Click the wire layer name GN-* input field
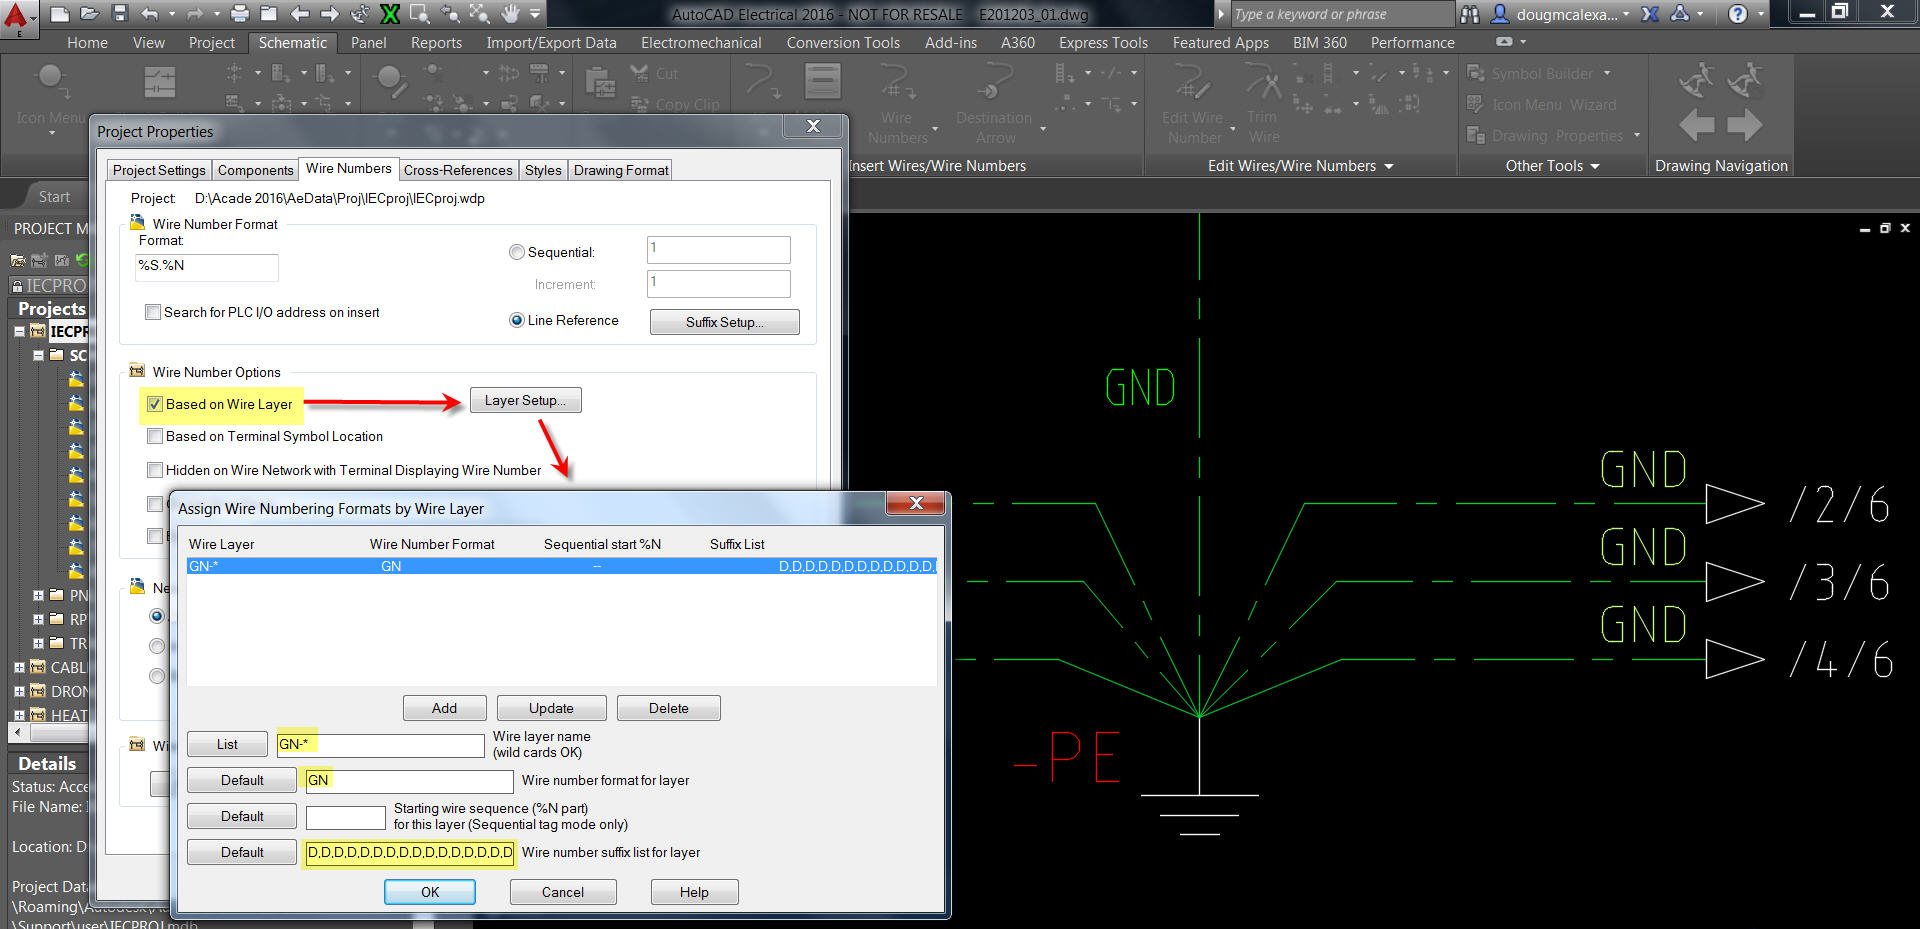The width and height of the screenshot is (1920, 929). click(380, 744)
